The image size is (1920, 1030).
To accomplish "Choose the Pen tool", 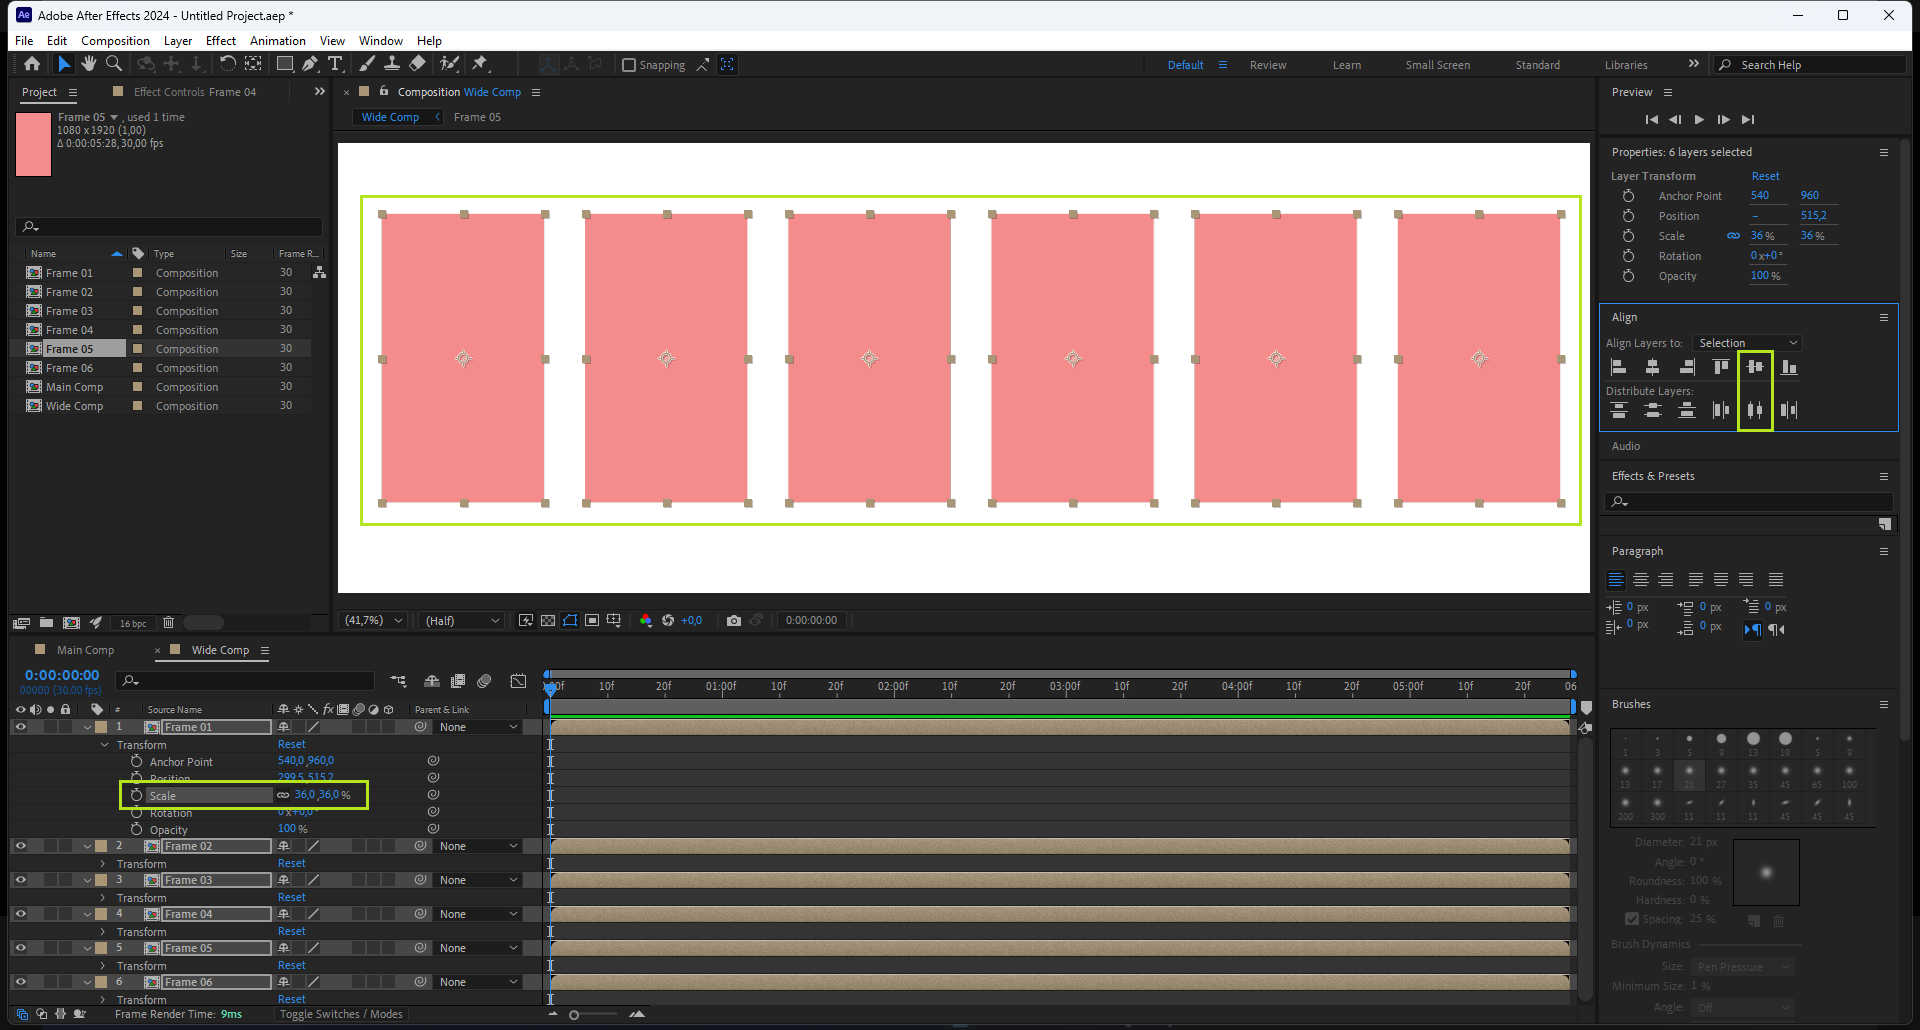I will pos(310,64).
